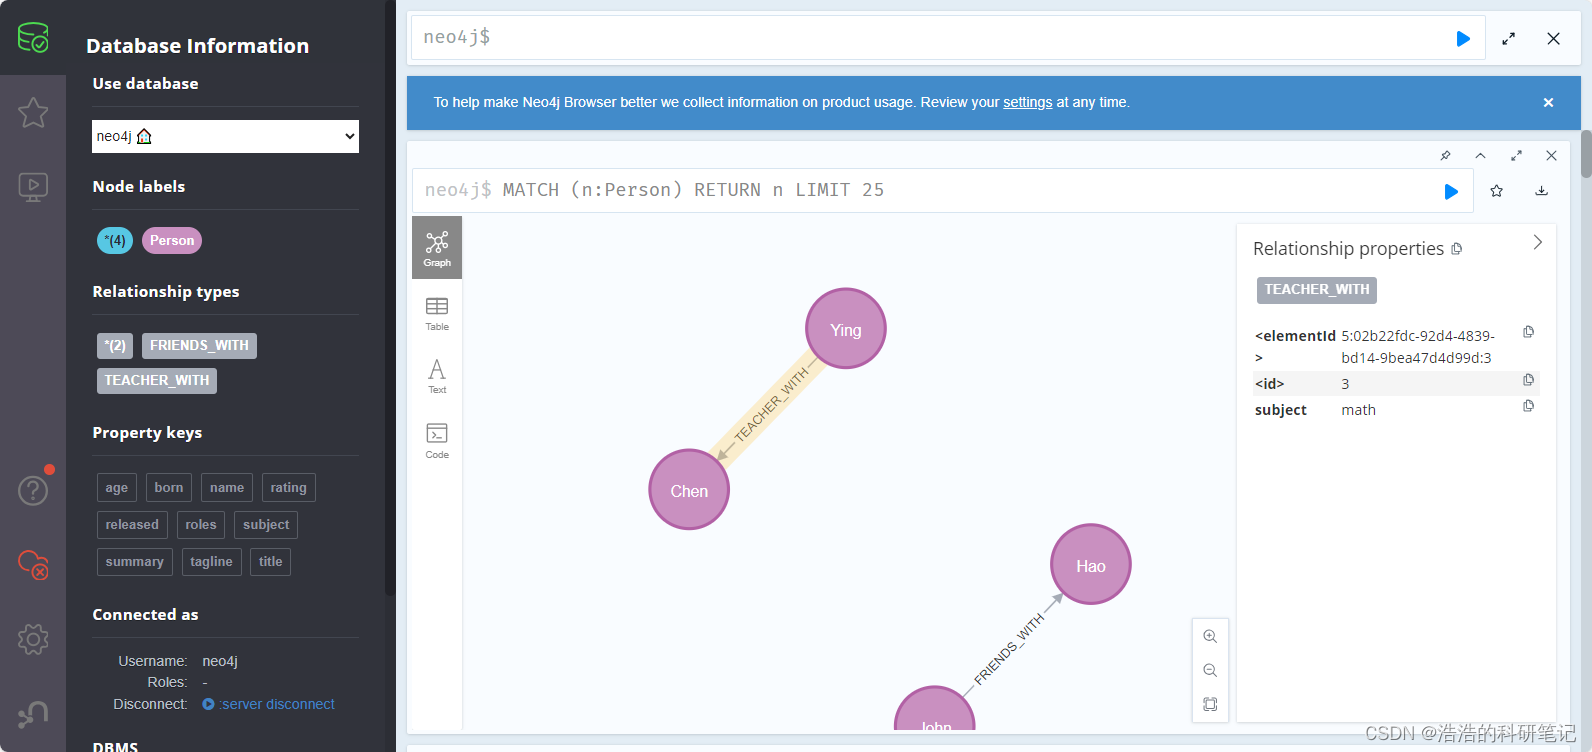Select FRIENDS_WITH relationship type
The image size is (1592, 752).
pos(199,345)
